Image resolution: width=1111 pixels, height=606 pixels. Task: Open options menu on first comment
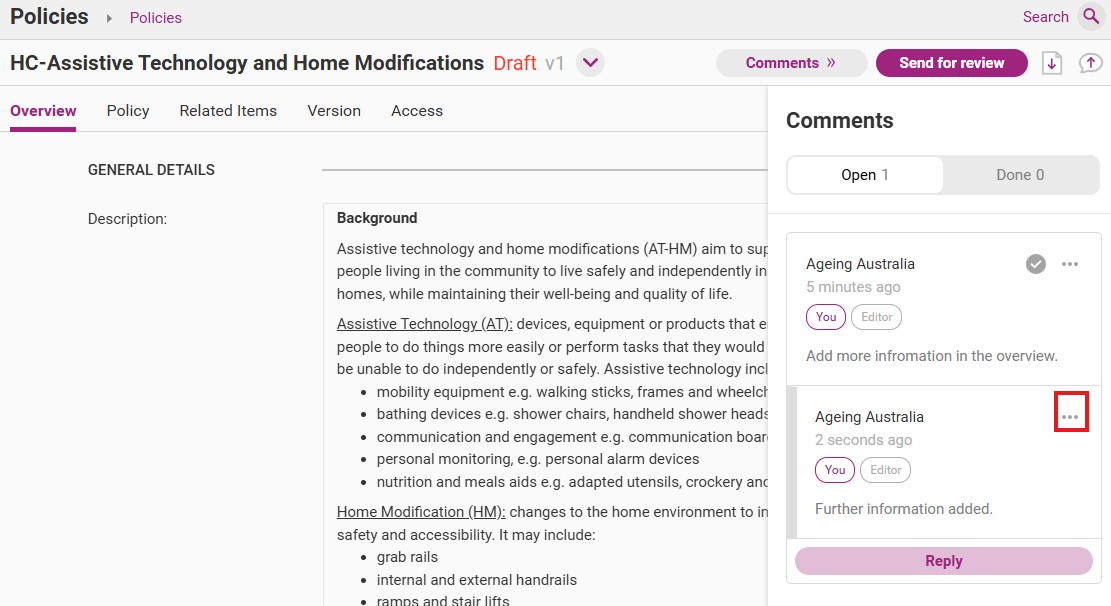point(1070,264)
